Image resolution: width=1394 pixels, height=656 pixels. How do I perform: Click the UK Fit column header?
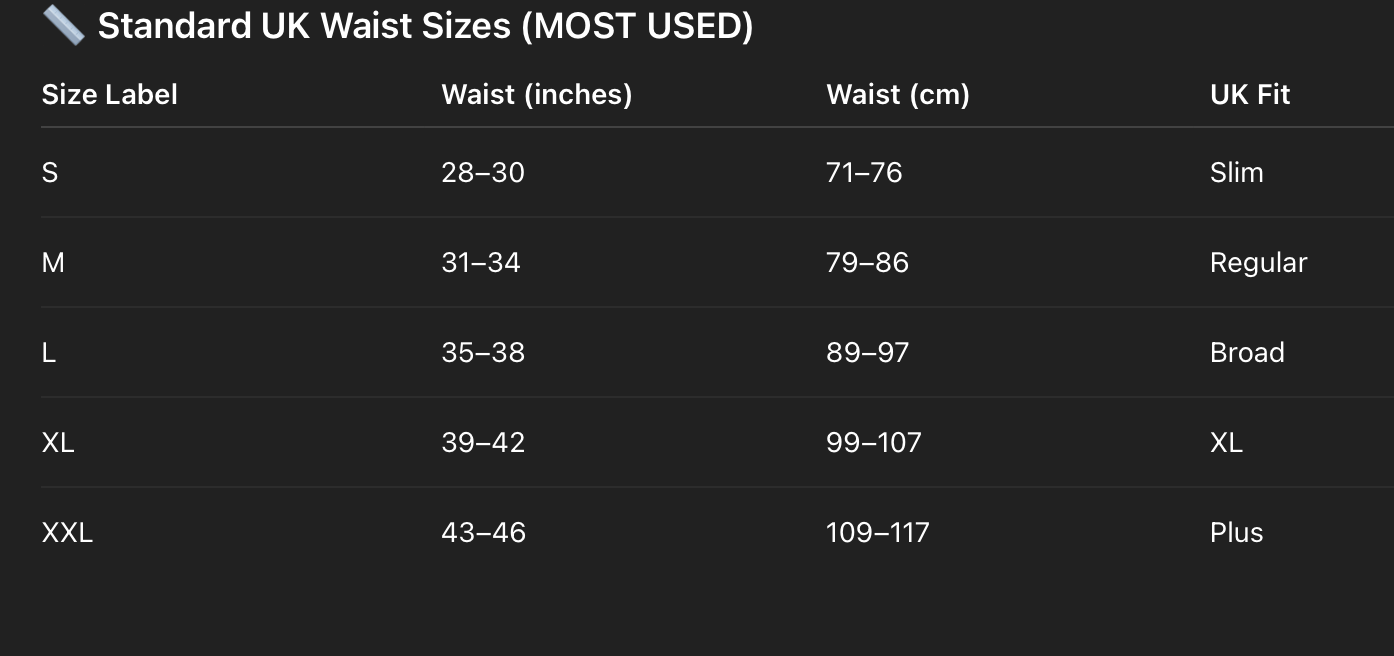[1250, 95]
